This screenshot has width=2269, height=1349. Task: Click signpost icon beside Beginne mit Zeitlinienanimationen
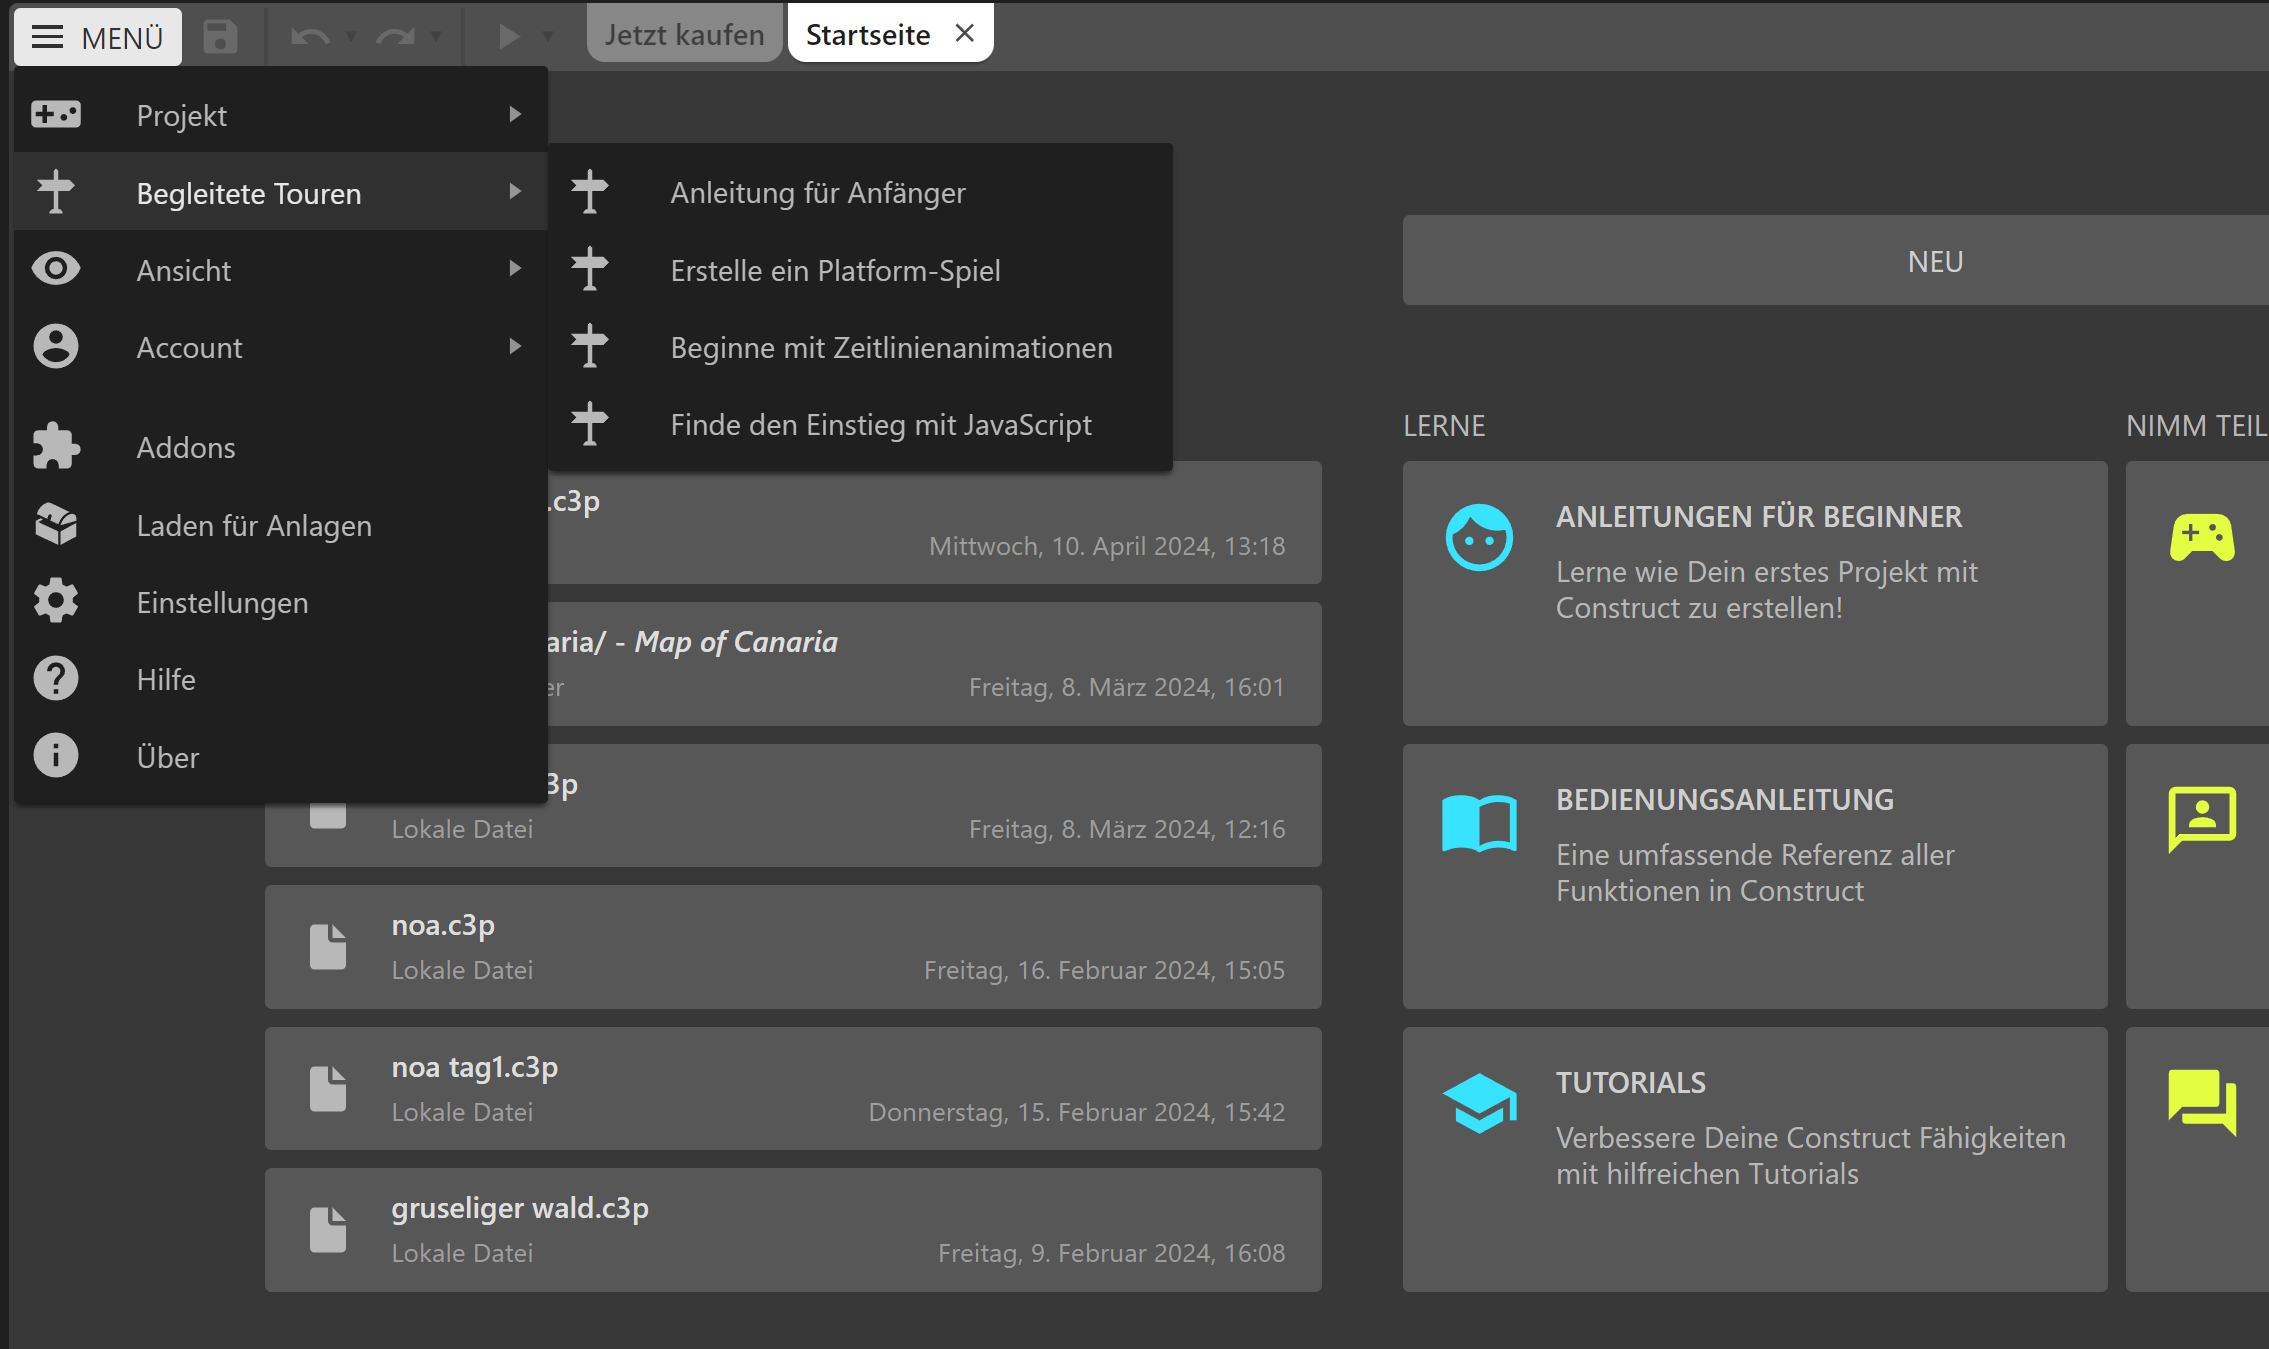590,346
